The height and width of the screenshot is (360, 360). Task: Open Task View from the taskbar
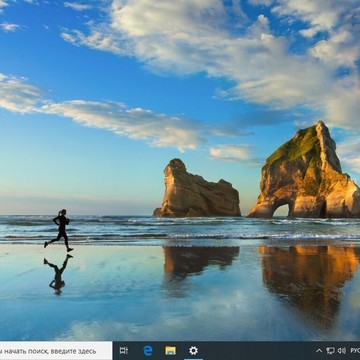click(x=124, y=351)
